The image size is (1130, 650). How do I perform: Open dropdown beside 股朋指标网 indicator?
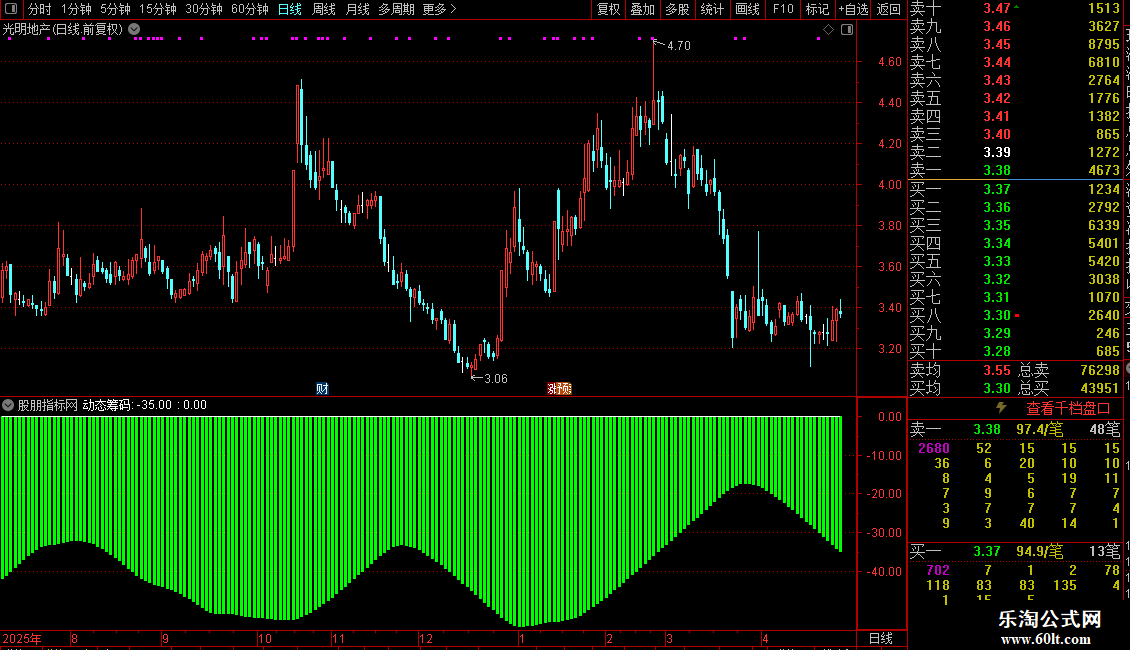pyautogui.click(x=8, y=405)
